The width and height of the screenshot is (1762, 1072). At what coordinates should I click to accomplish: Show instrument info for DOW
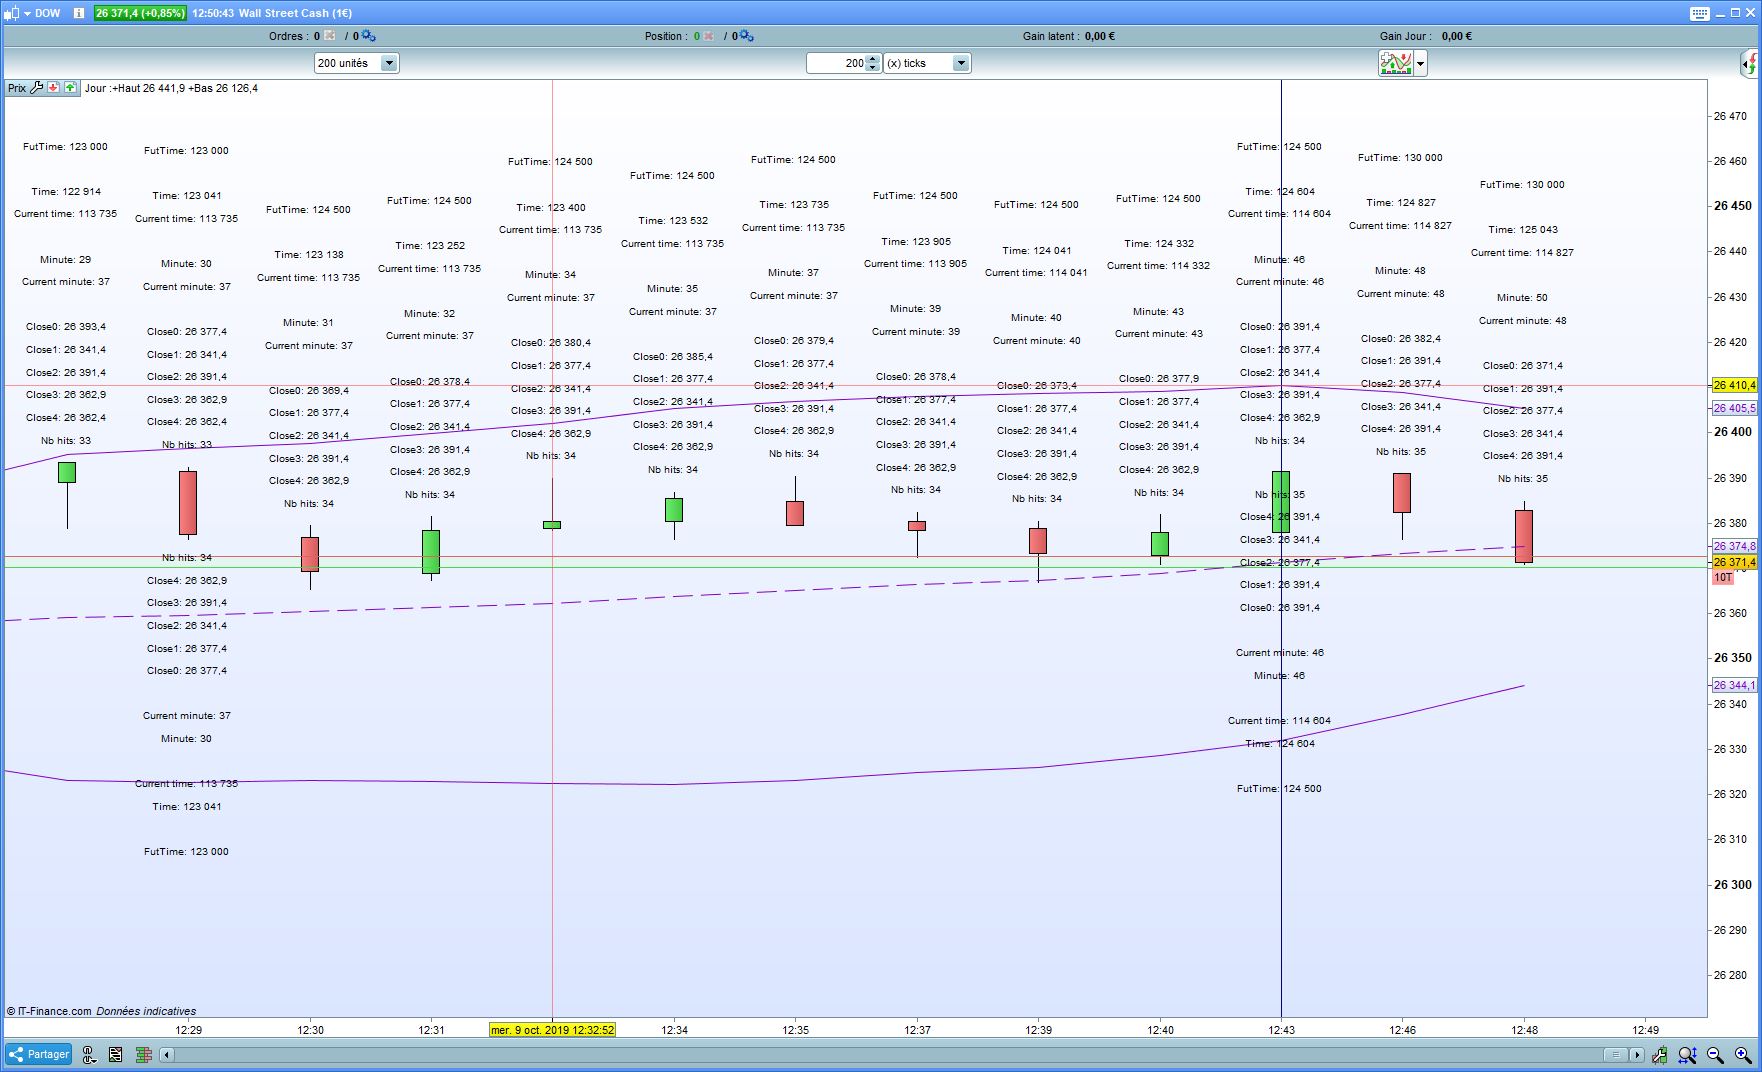[x=79, y=13]
